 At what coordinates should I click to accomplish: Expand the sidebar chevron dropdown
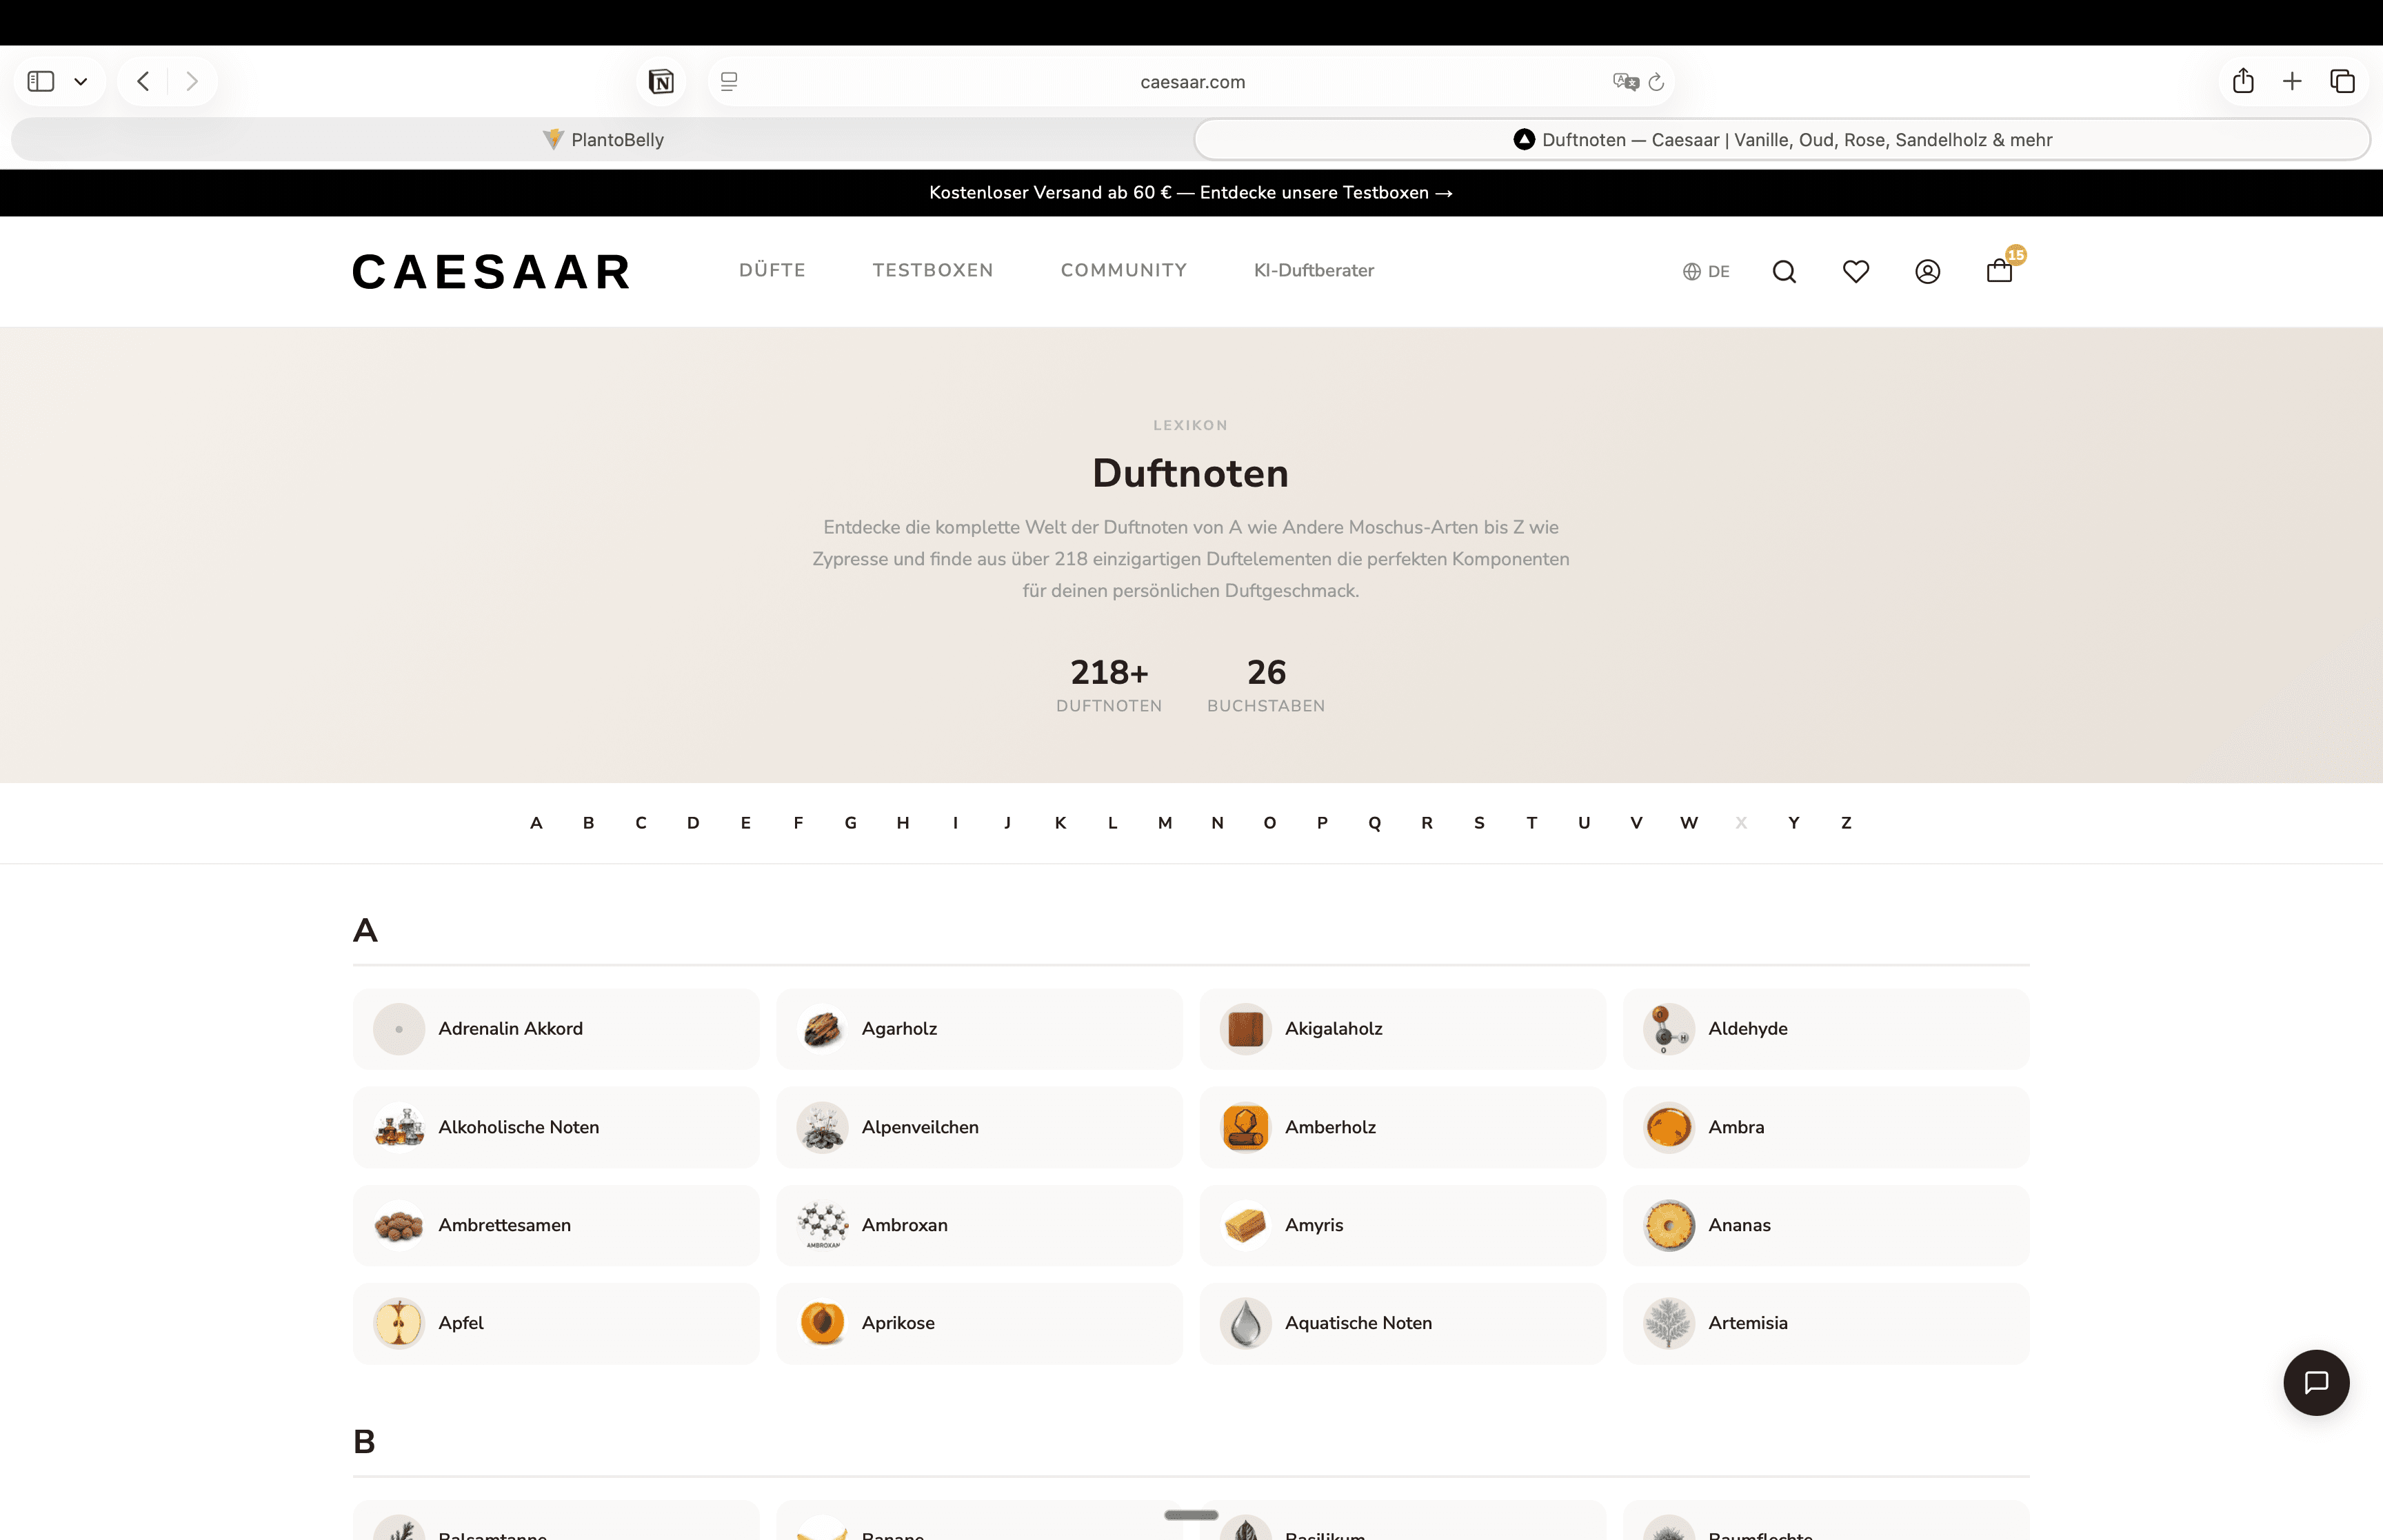pos(81,82)
